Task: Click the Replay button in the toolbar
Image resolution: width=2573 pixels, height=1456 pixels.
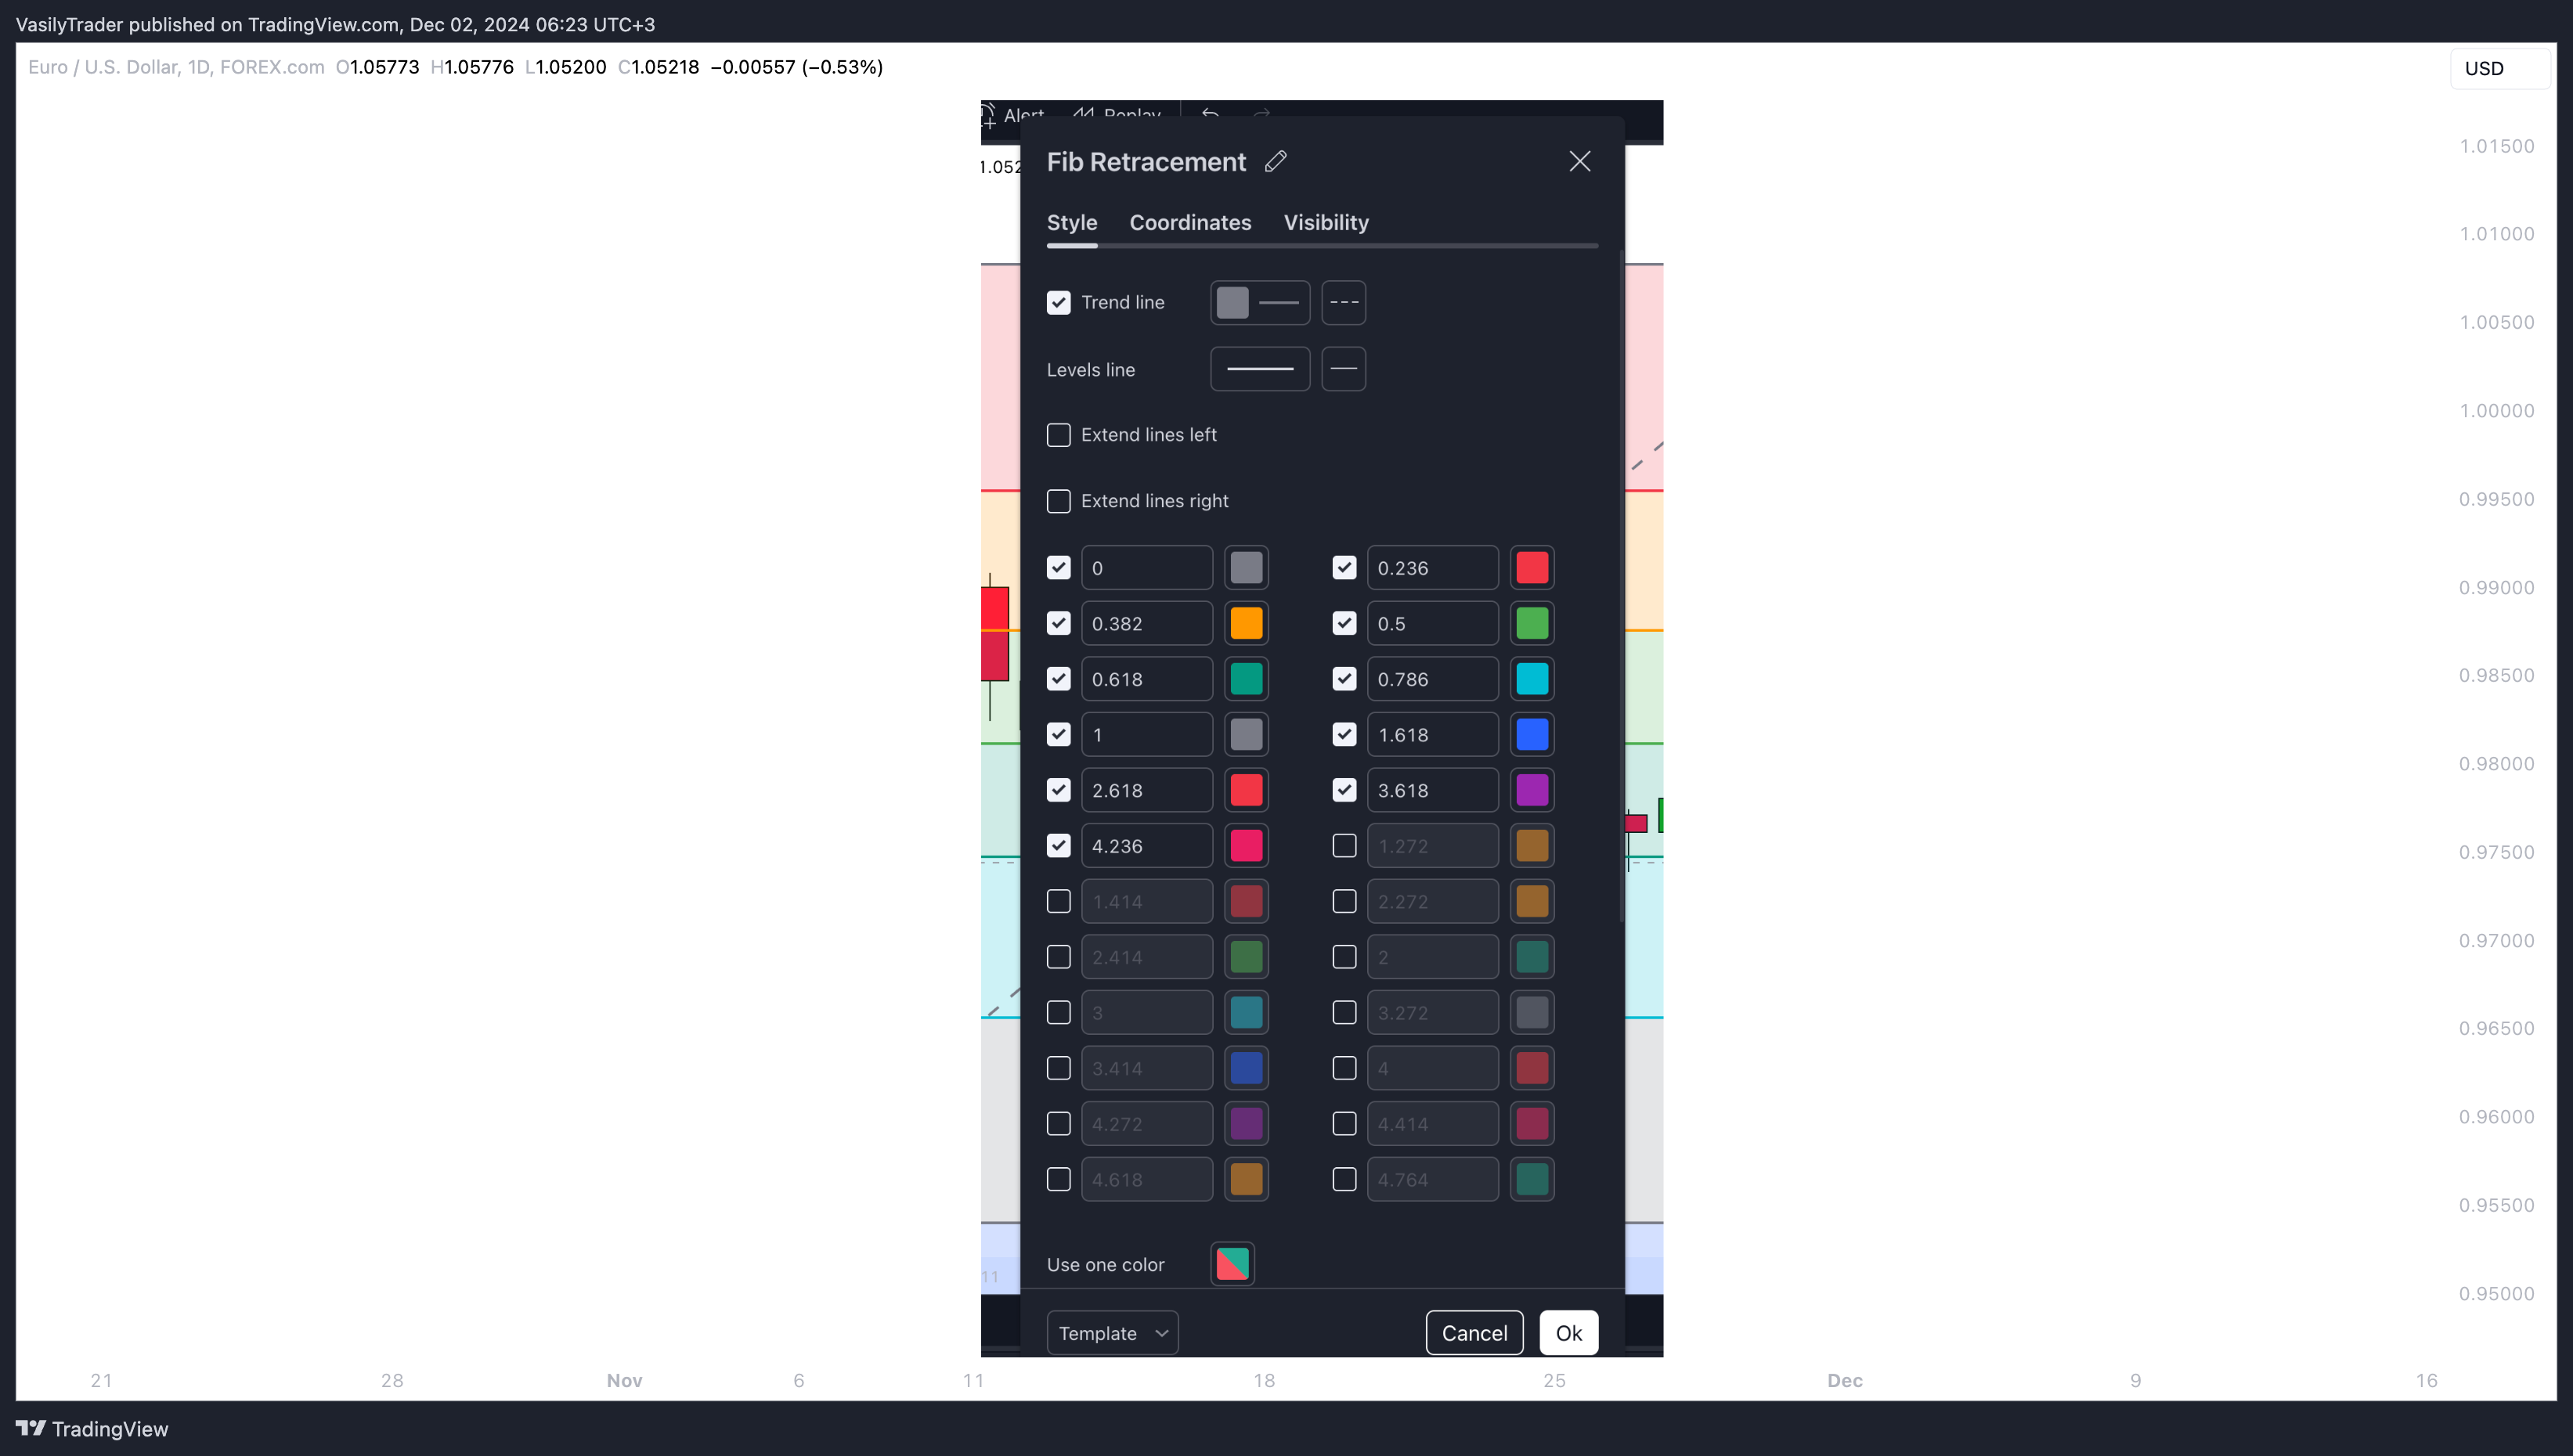Action: [x=1116, y=114]
